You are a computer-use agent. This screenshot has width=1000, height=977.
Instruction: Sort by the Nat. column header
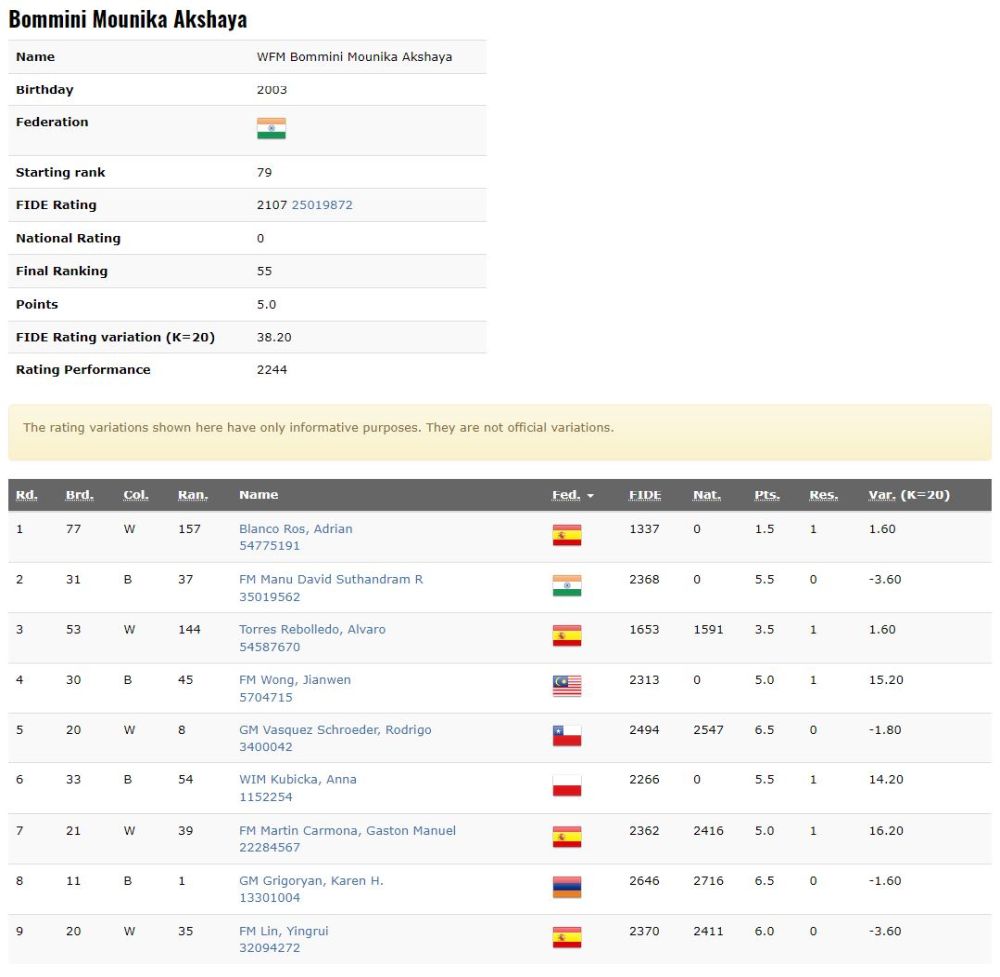pyautogui.click(x=707, y=495)
